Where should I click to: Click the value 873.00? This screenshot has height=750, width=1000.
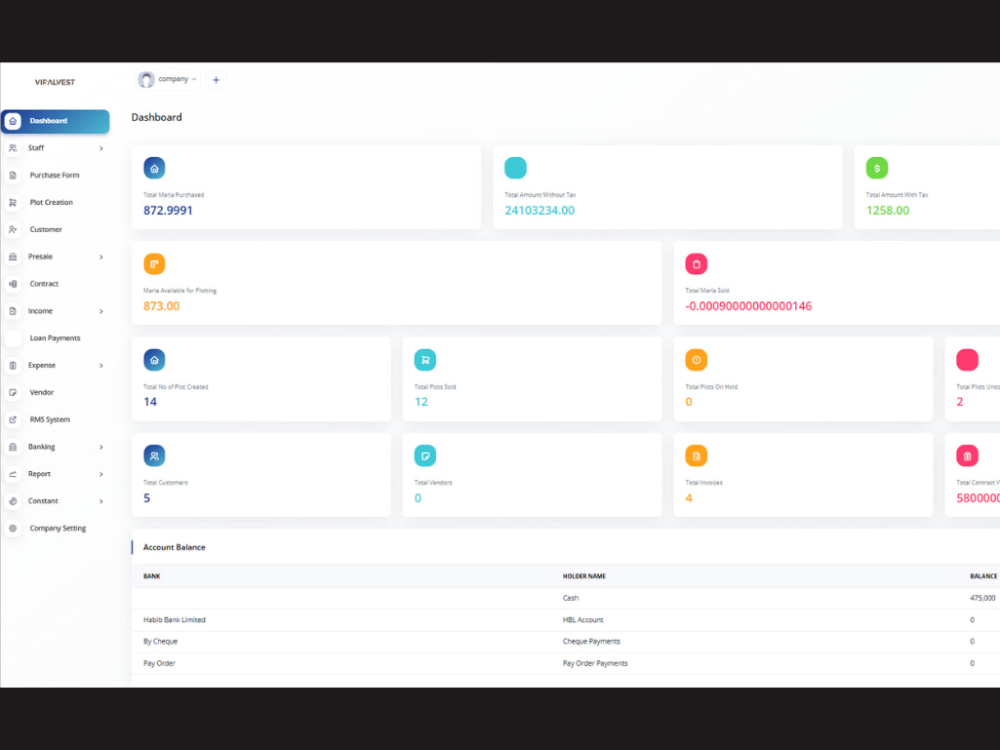(161, 306)
